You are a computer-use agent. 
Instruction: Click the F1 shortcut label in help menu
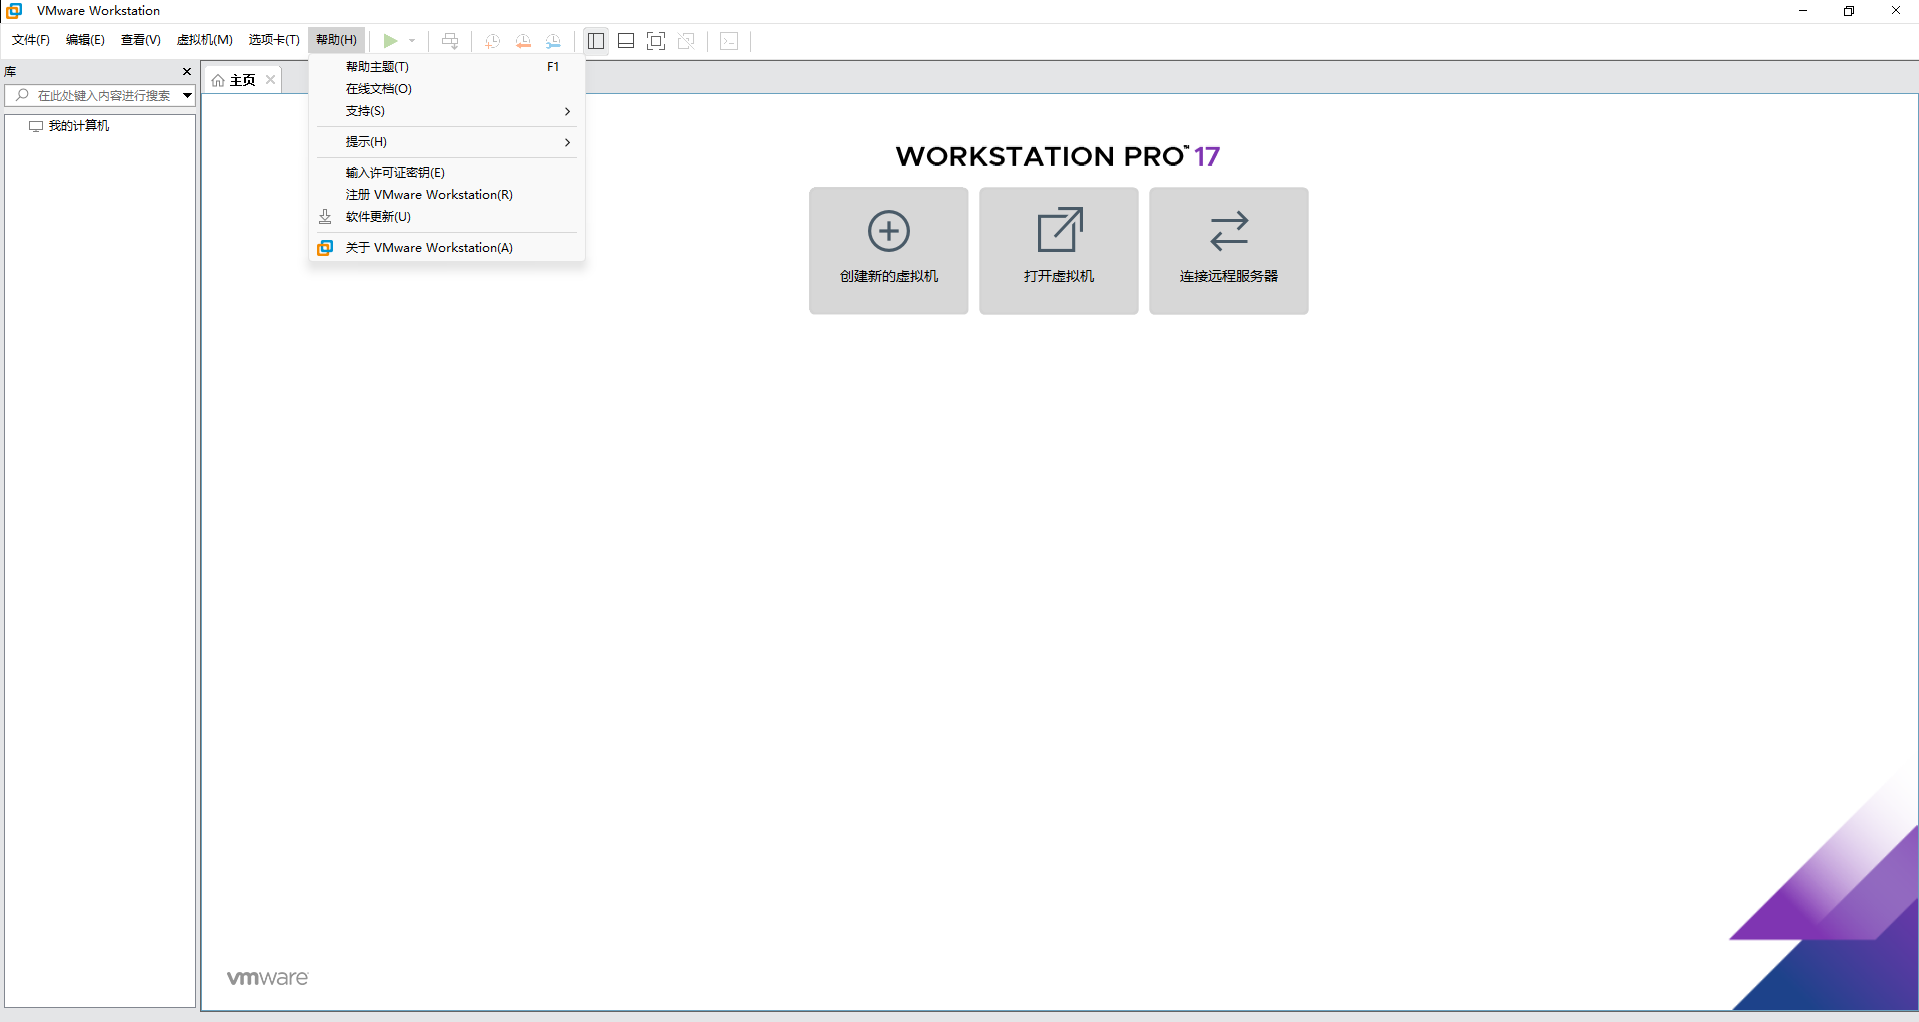(x=553, y=67)
